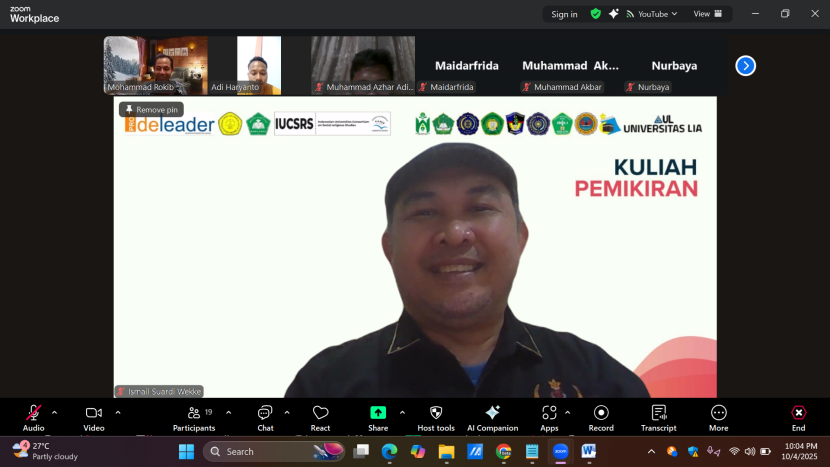Click Remove pin on the pinned video
The height and width of the screenshot is (467, 830).
click(x=151, y=110)
